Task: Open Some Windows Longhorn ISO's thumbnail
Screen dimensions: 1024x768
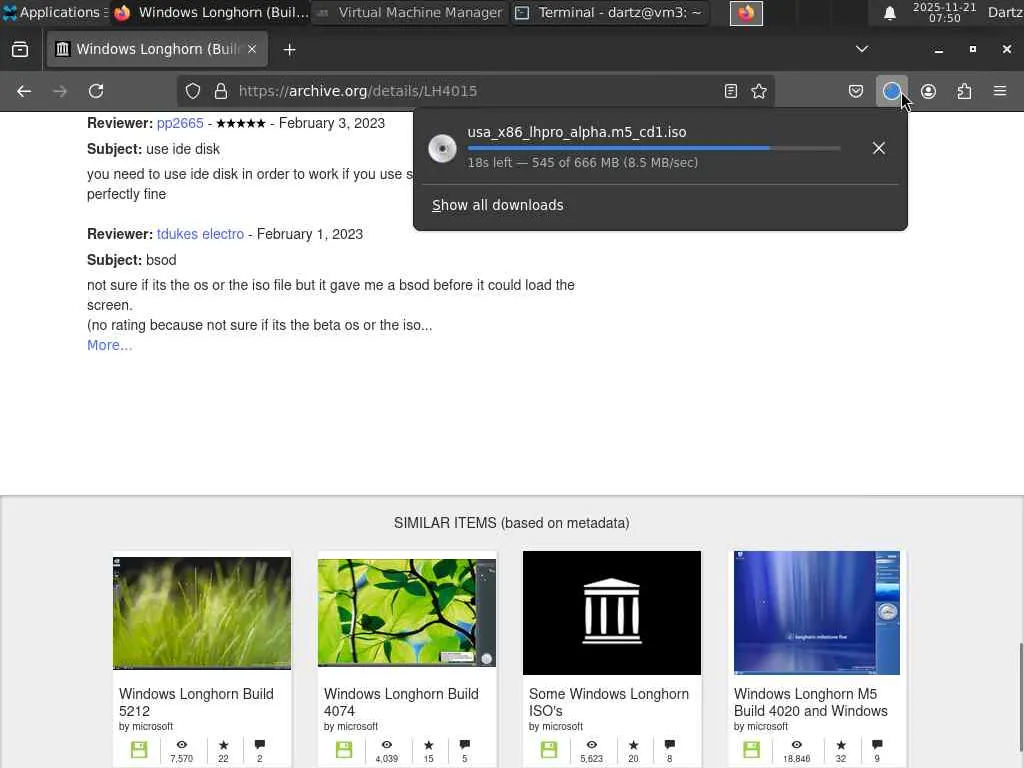Action: click(x=612, y=613)
